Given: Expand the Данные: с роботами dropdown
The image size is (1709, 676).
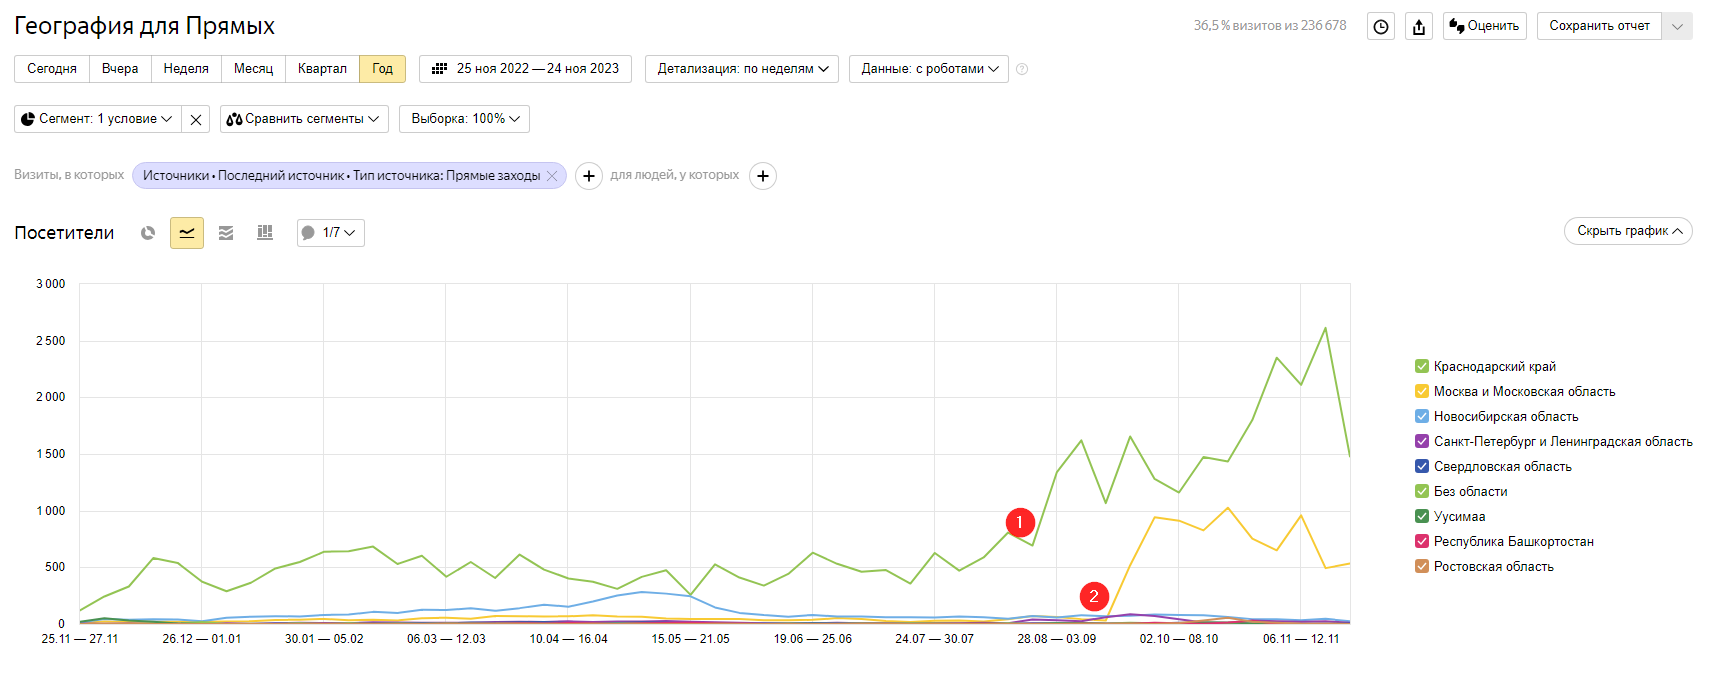Looking at the screenshot, I should pos(929,69).
